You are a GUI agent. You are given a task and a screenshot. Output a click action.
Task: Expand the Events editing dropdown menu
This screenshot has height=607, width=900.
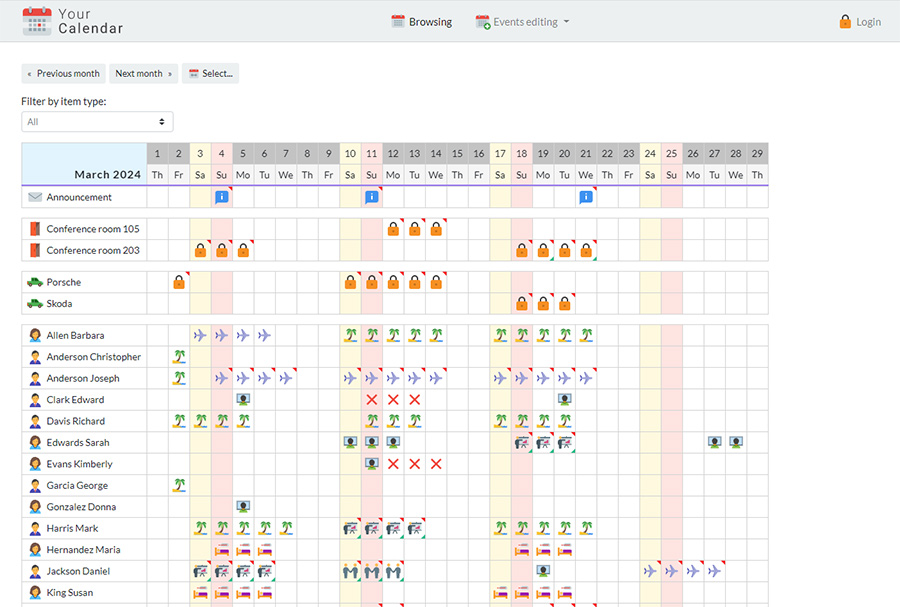point(522,22)
